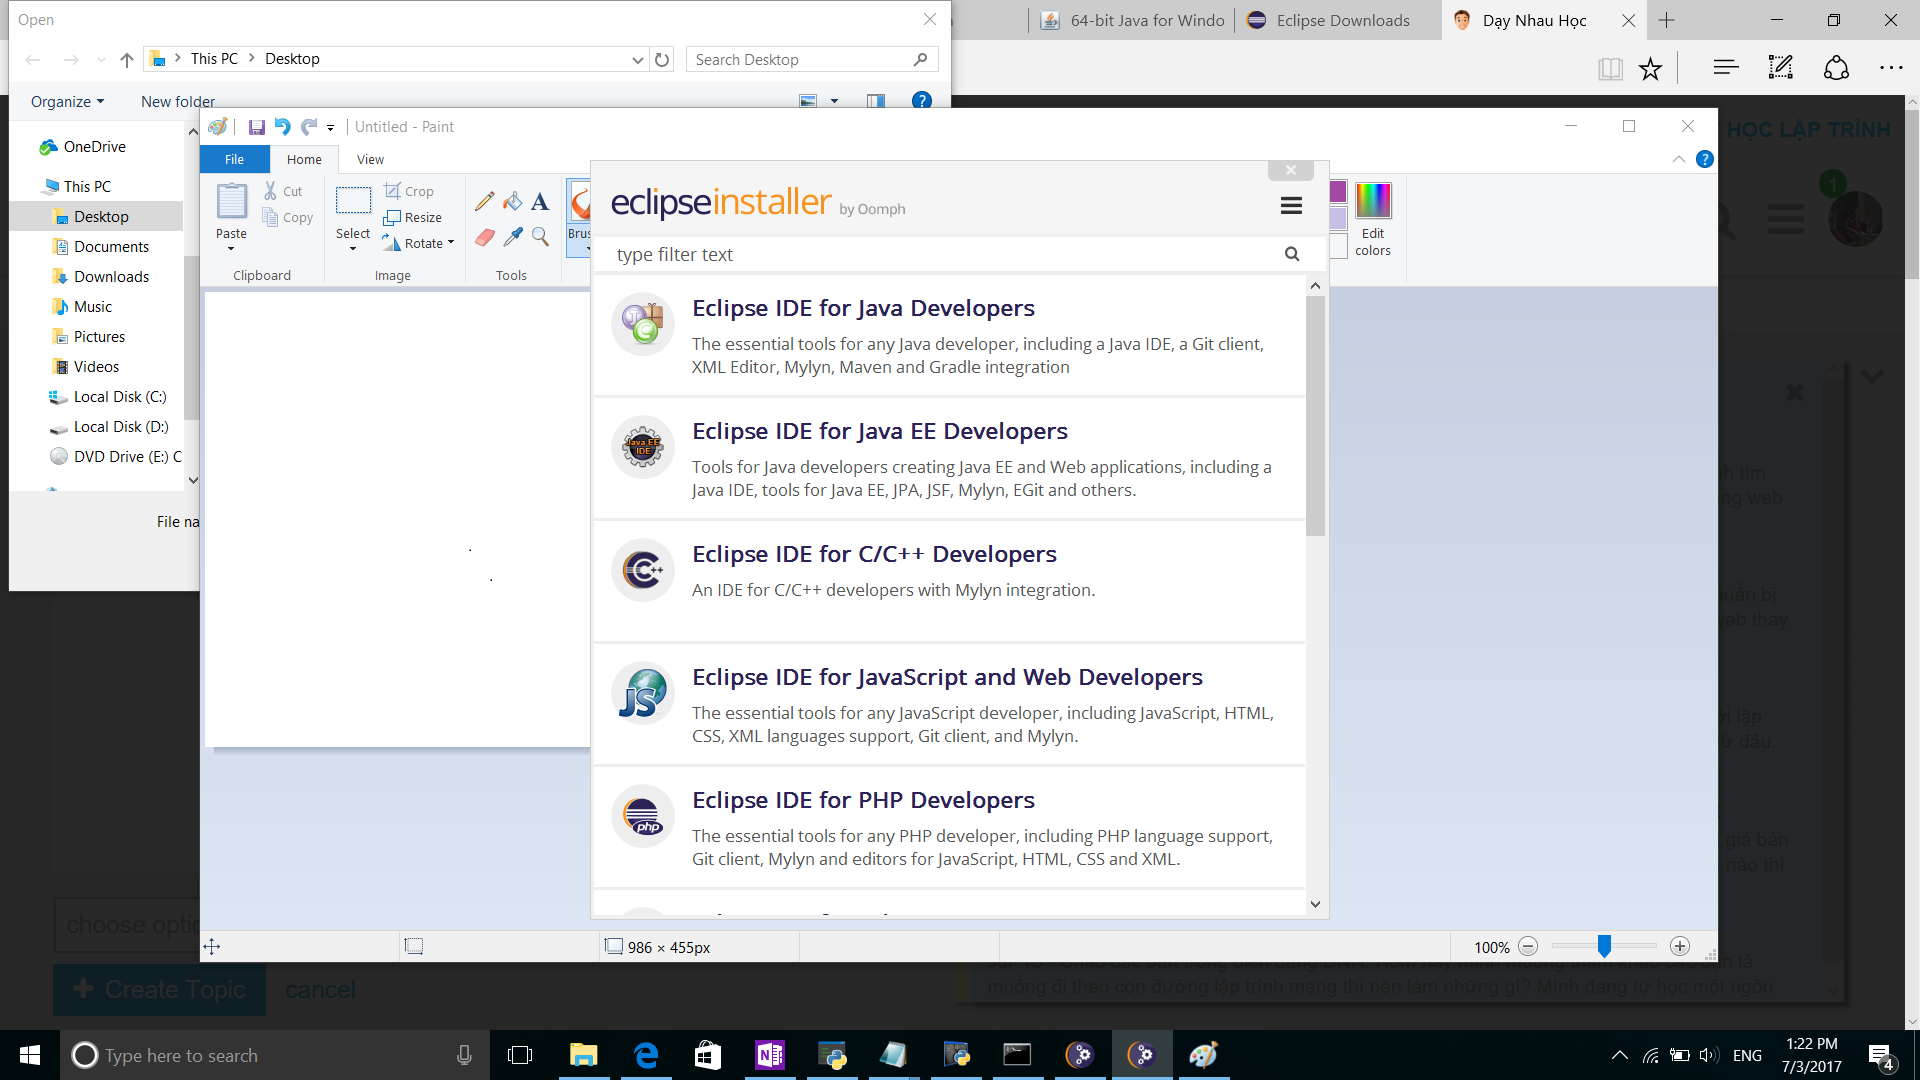
Task: Open the change view dropdown arrow
Action: coord(834,101)
